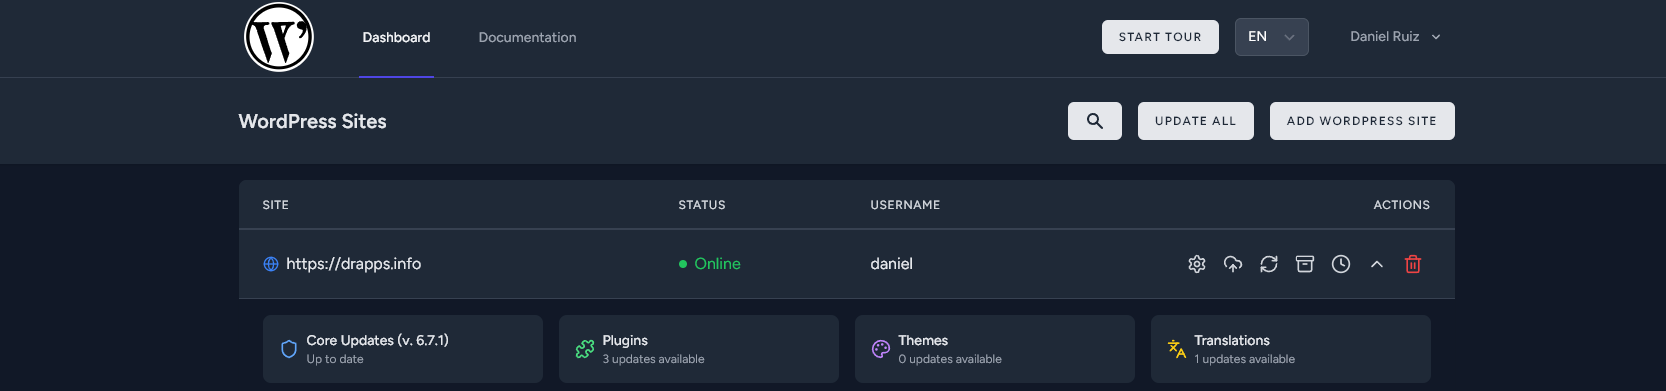The height and width of the screenshot is (391, 1666).
Task: Open the https://drapps.info site link
Action: [354, 264]
